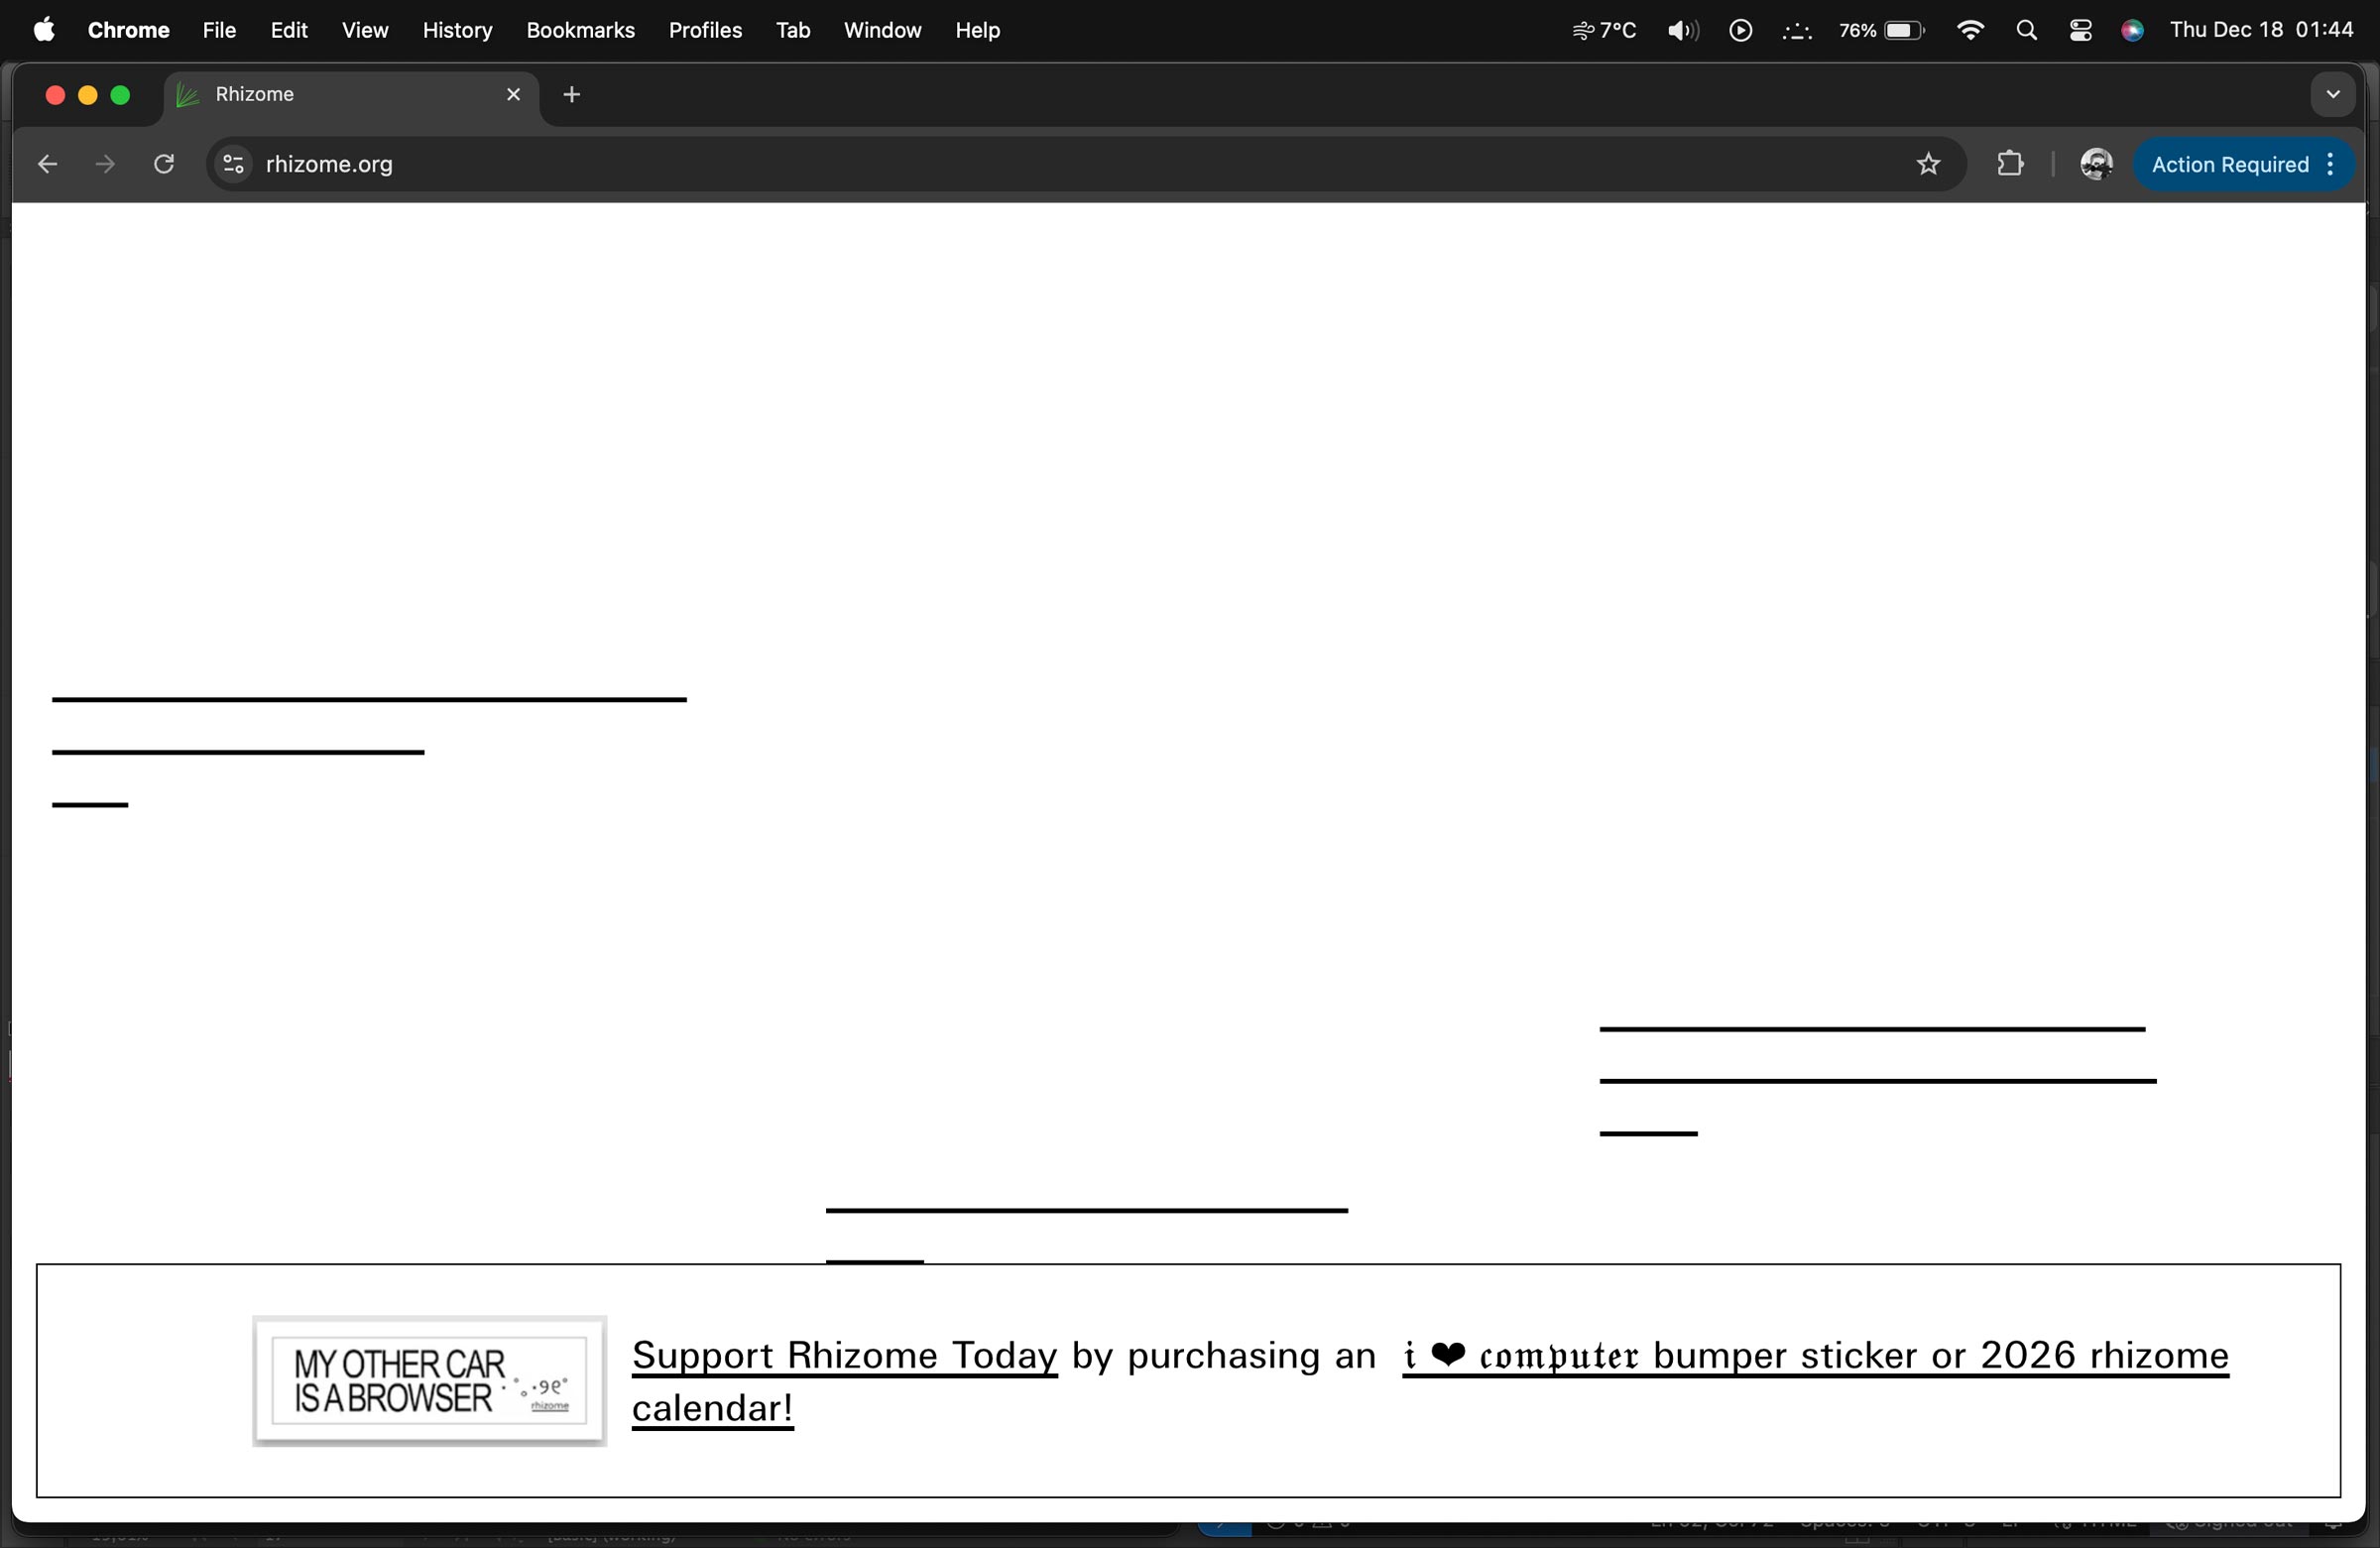Toggle the Wi-Fi menu bar icon
2380x1548 pixels.
(x=1969, y=31)
